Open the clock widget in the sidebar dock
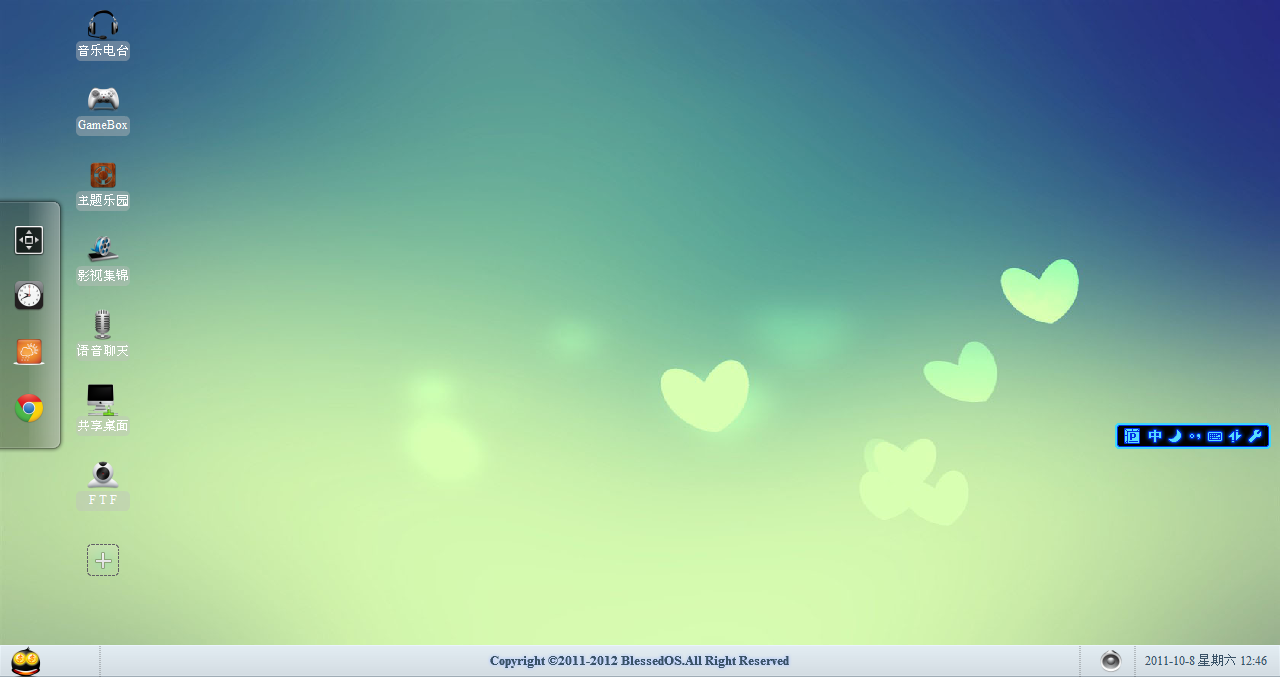The width and height of the screenshot is (1280, 677). (29, 295)
